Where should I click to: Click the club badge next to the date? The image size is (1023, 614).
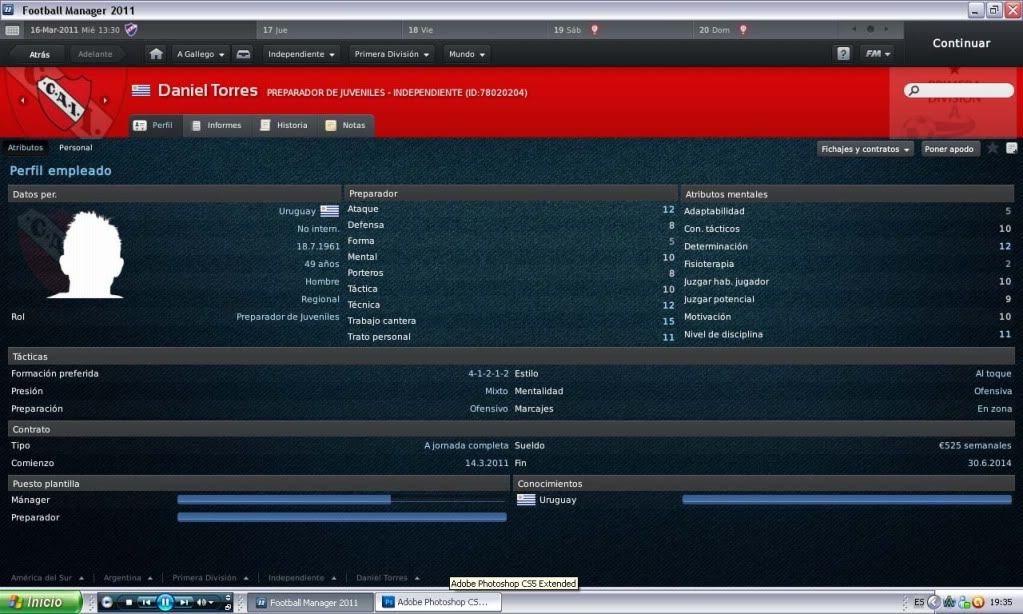coord(131,29)
